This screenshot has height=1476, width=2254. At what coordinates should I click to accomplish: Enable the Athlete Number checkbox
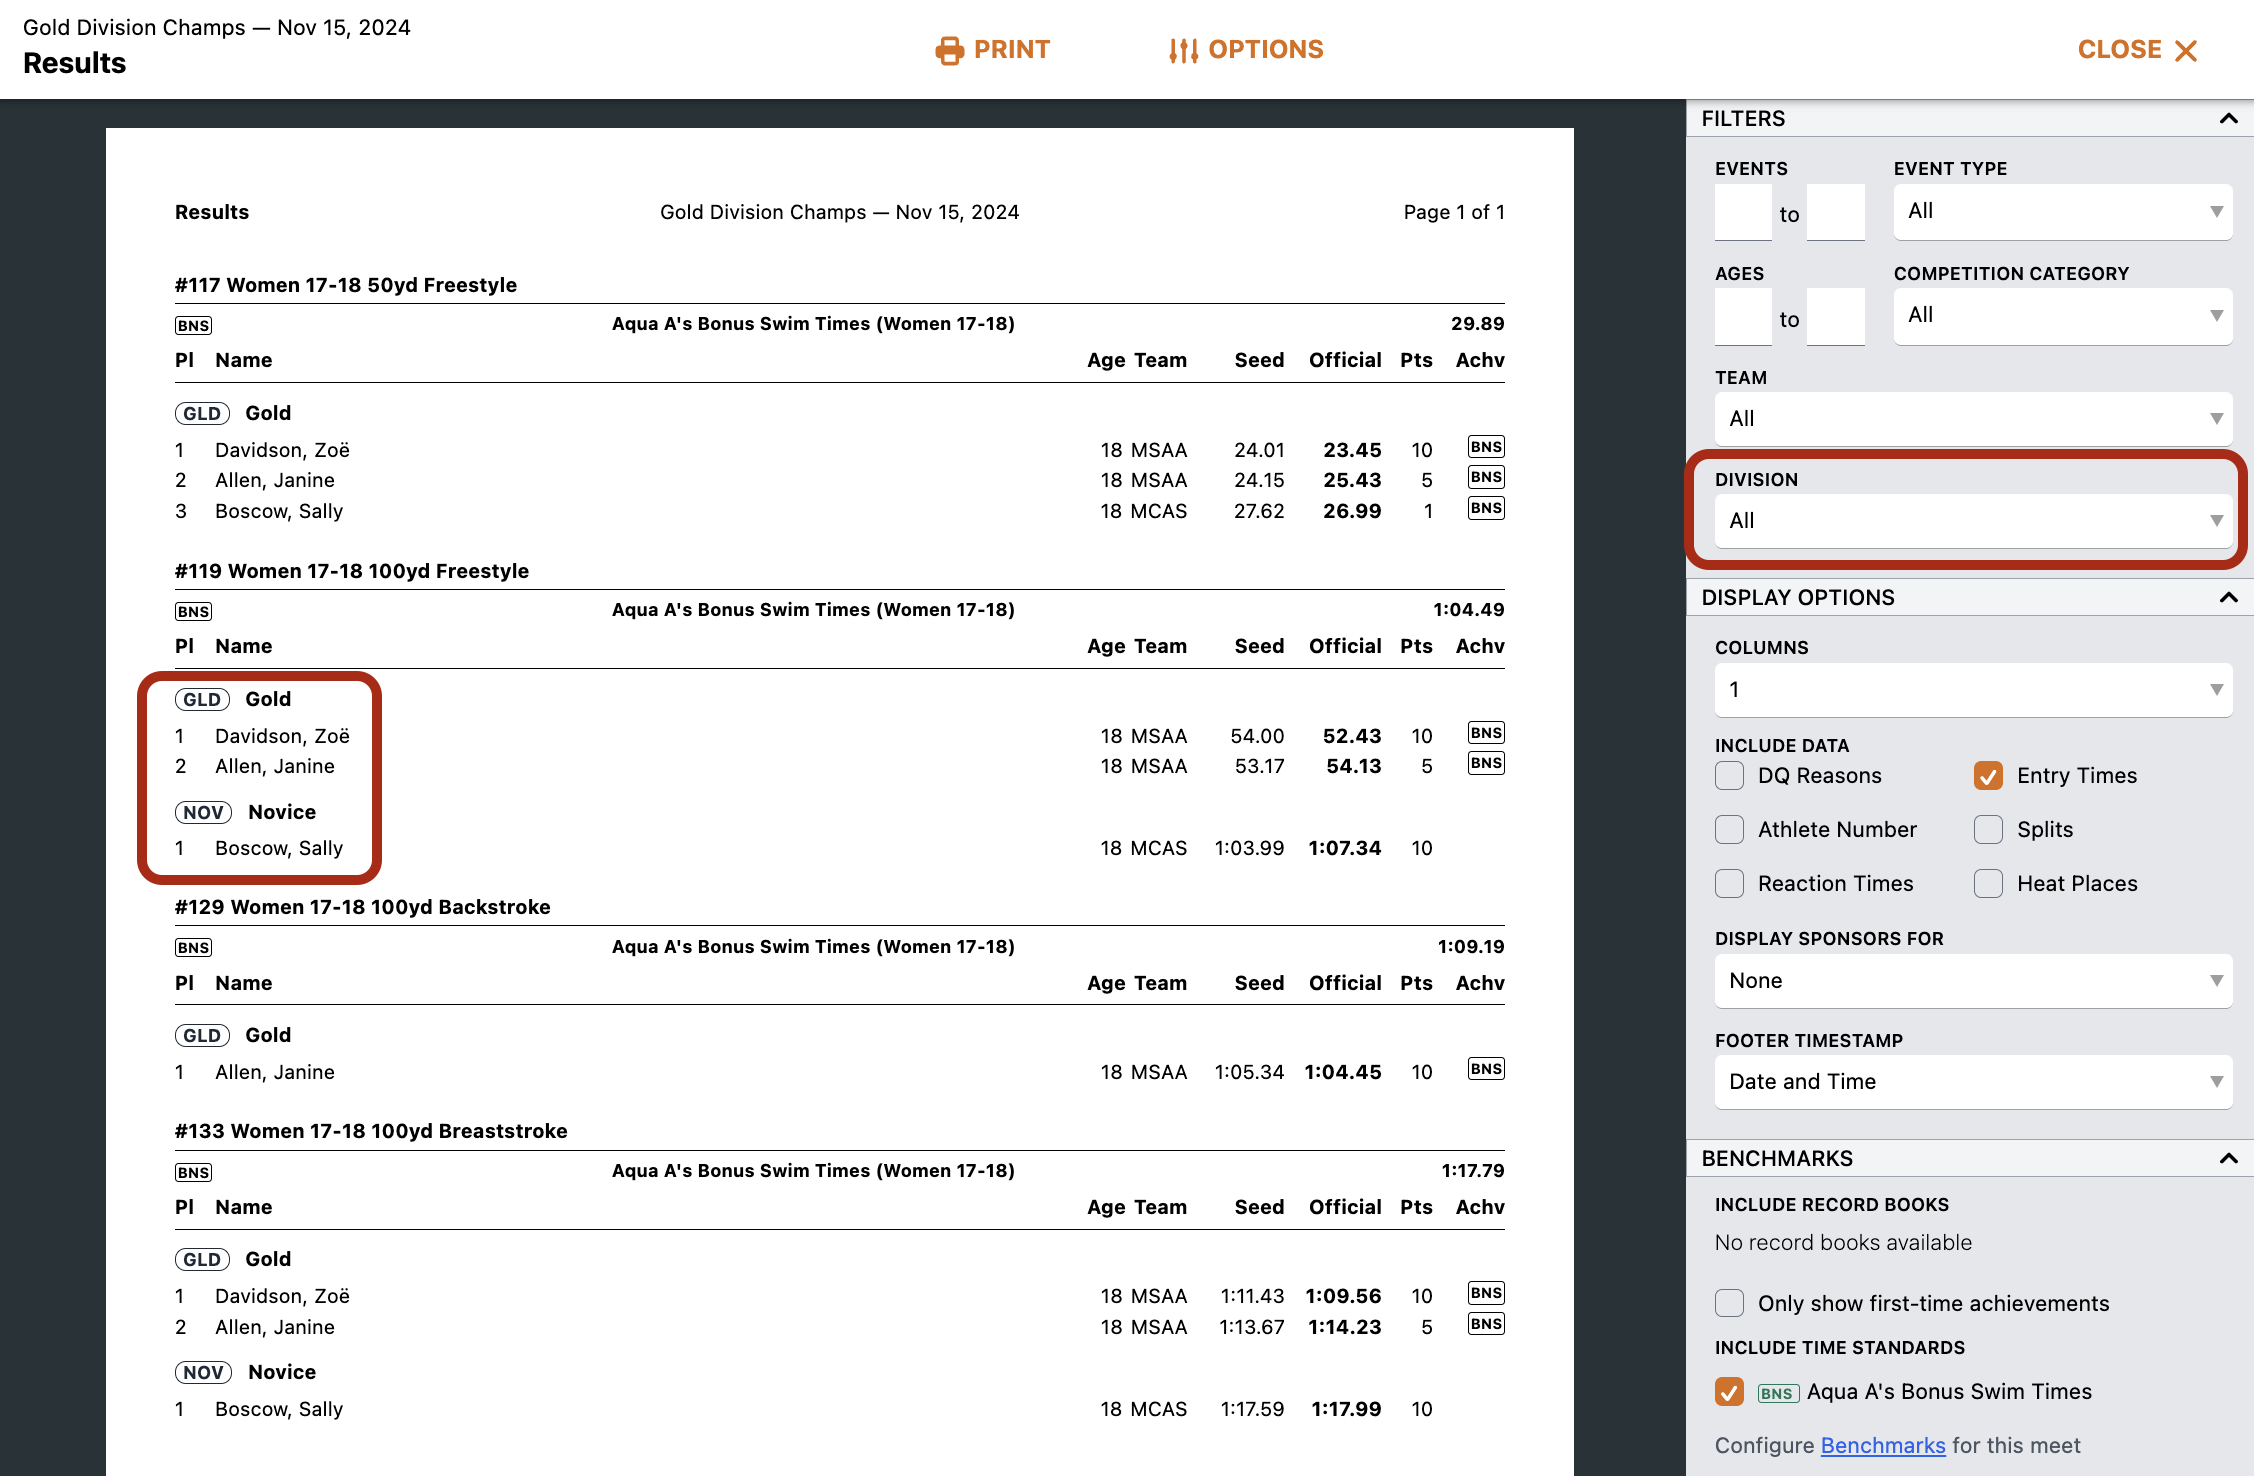[1729, 830]
